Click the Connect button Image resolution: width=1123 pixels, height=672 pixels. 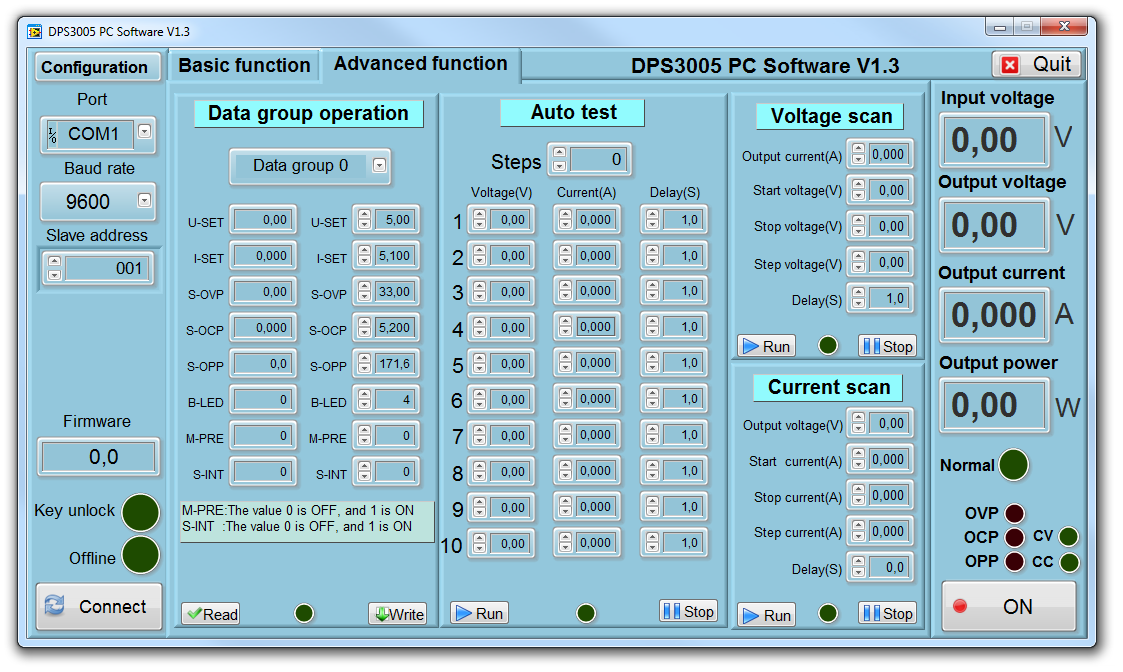pyautogui.click(x=99, y=606)
